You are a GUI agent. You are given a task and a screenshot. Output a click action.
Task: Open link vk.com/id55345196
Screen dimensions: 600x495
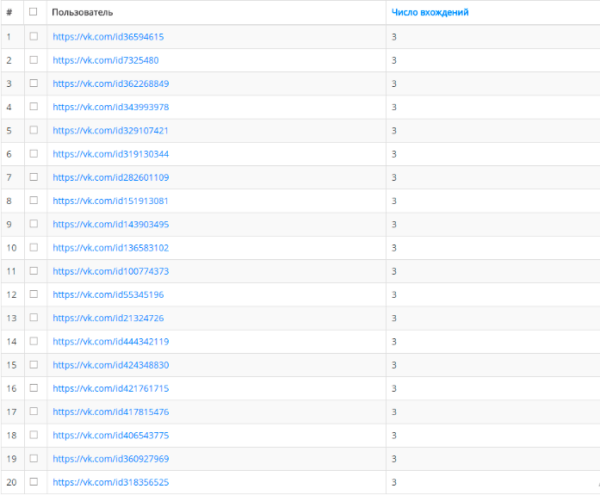pyautogui.click(x=108, y=295)
